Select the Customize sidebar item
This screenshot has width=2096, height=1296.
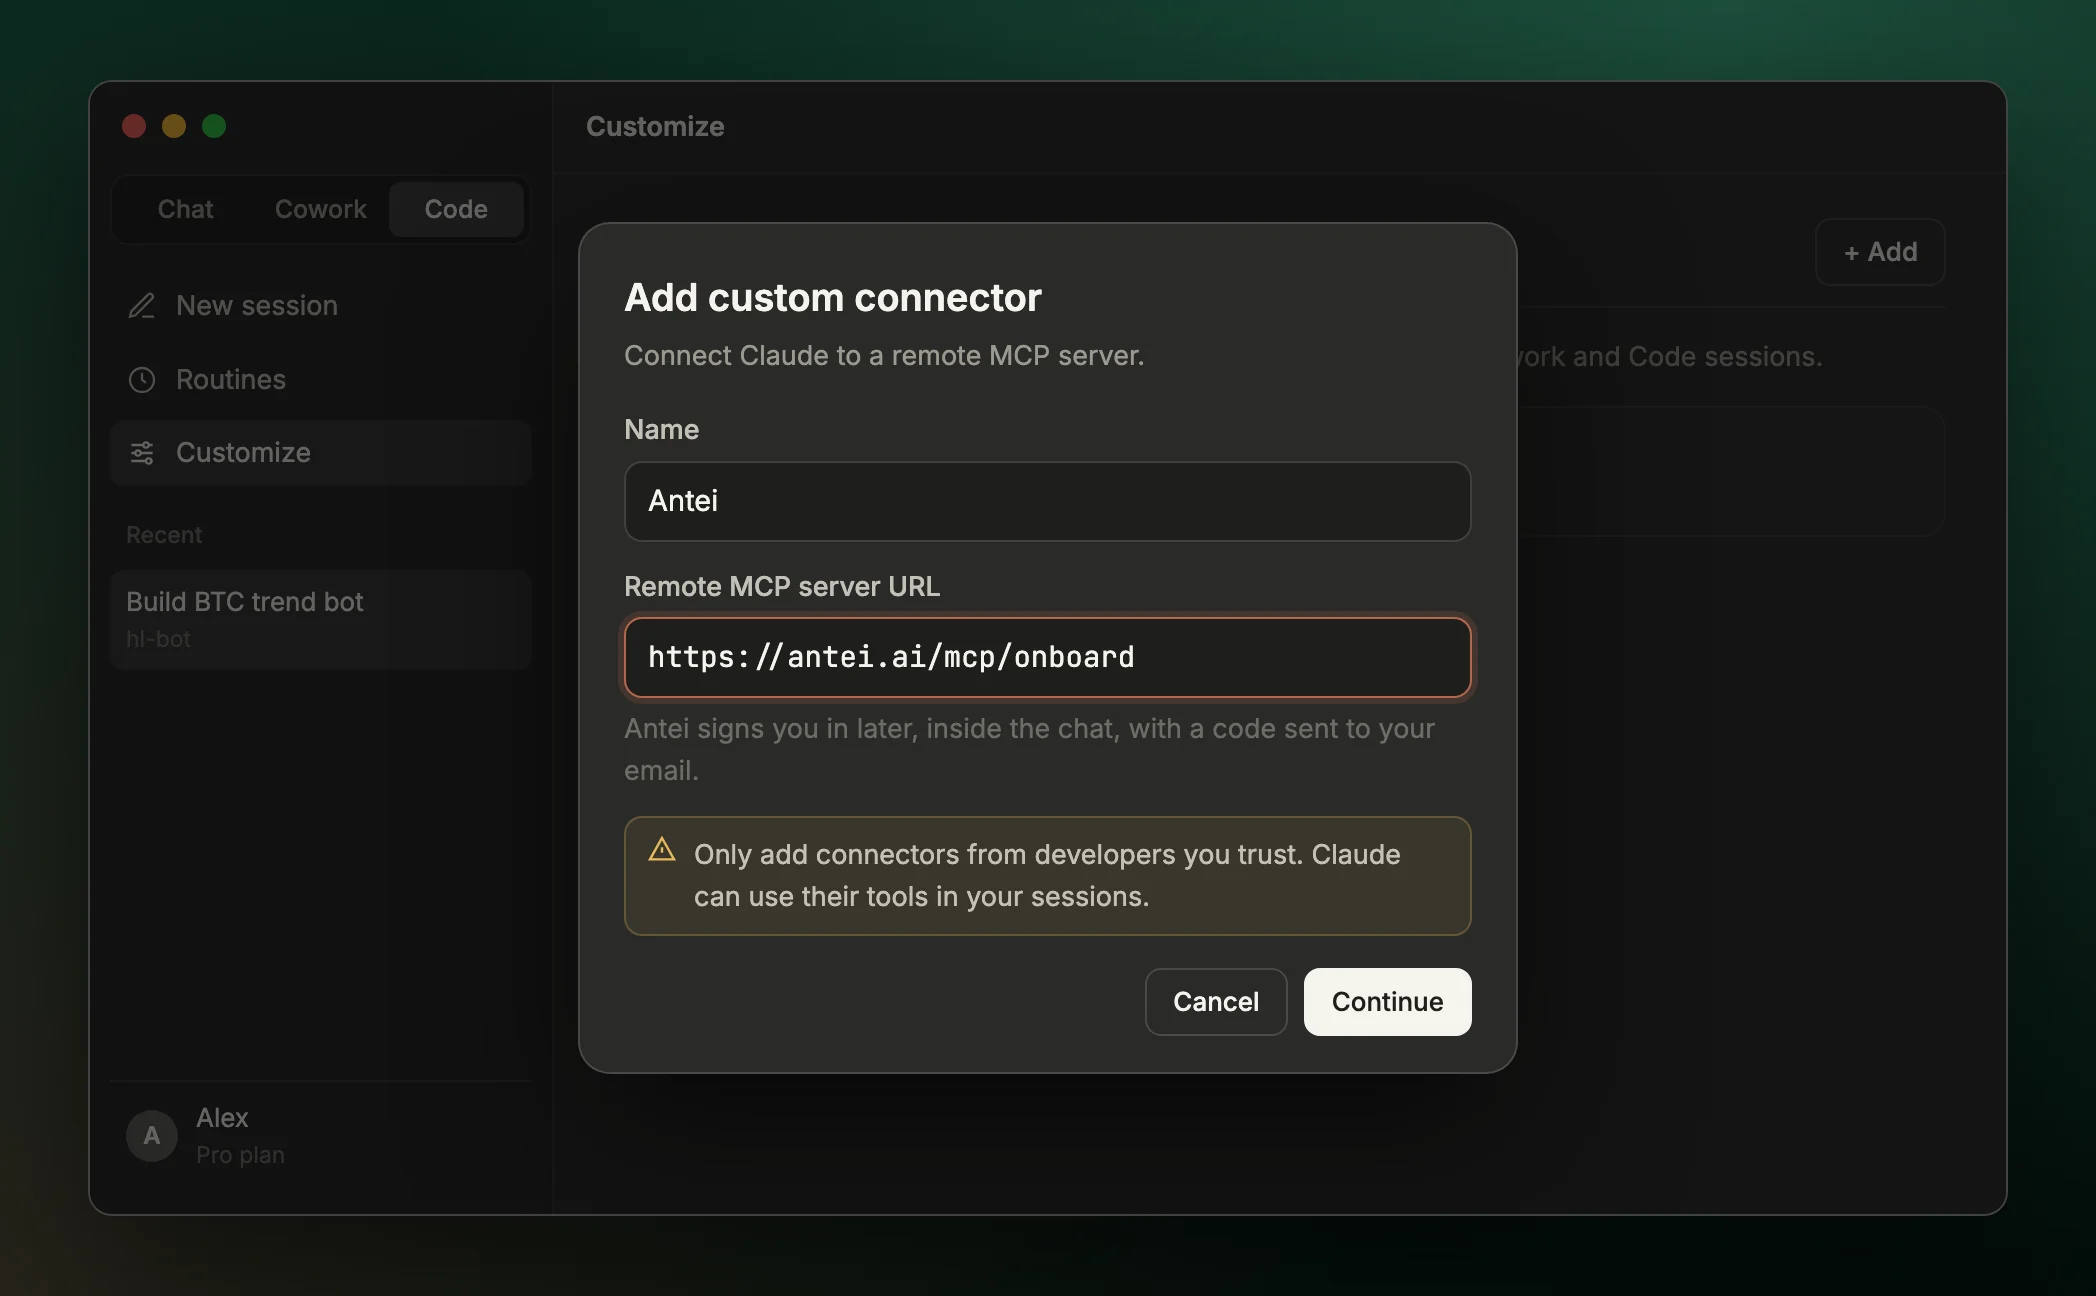point(320,453)
